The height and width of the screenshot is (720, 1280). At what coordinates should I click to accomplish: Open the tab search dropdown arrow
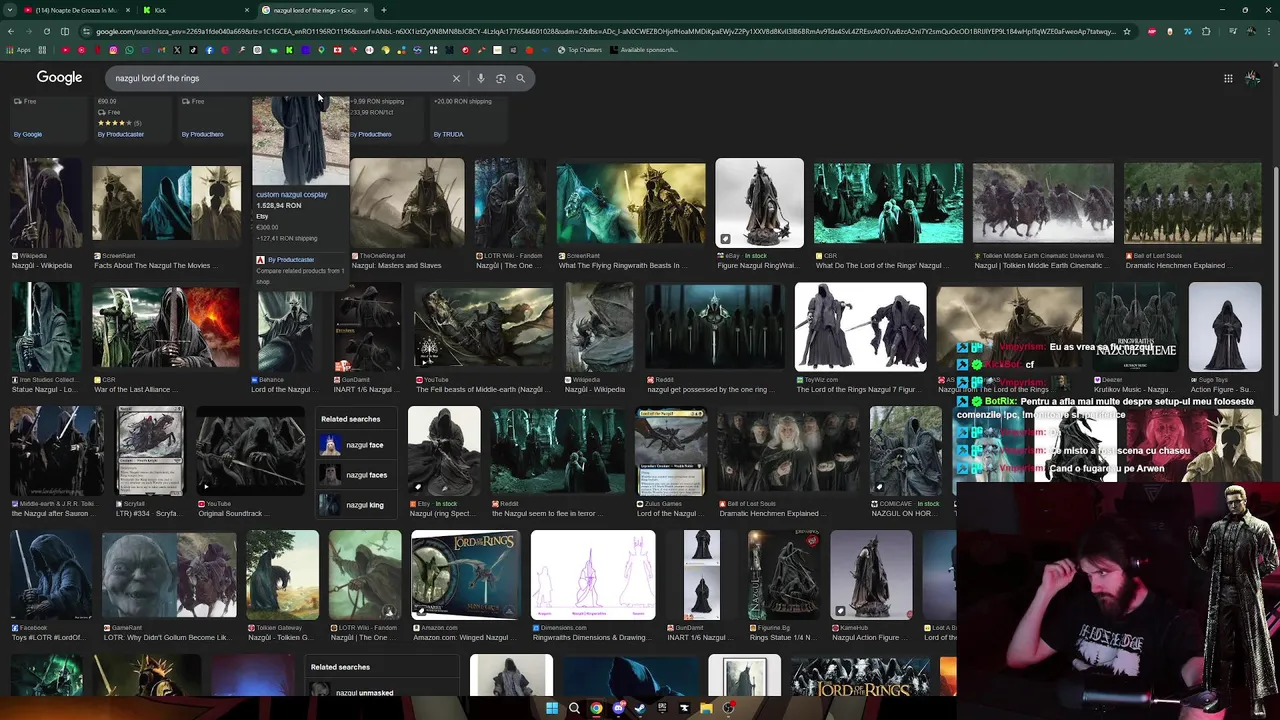coord(10,10)
